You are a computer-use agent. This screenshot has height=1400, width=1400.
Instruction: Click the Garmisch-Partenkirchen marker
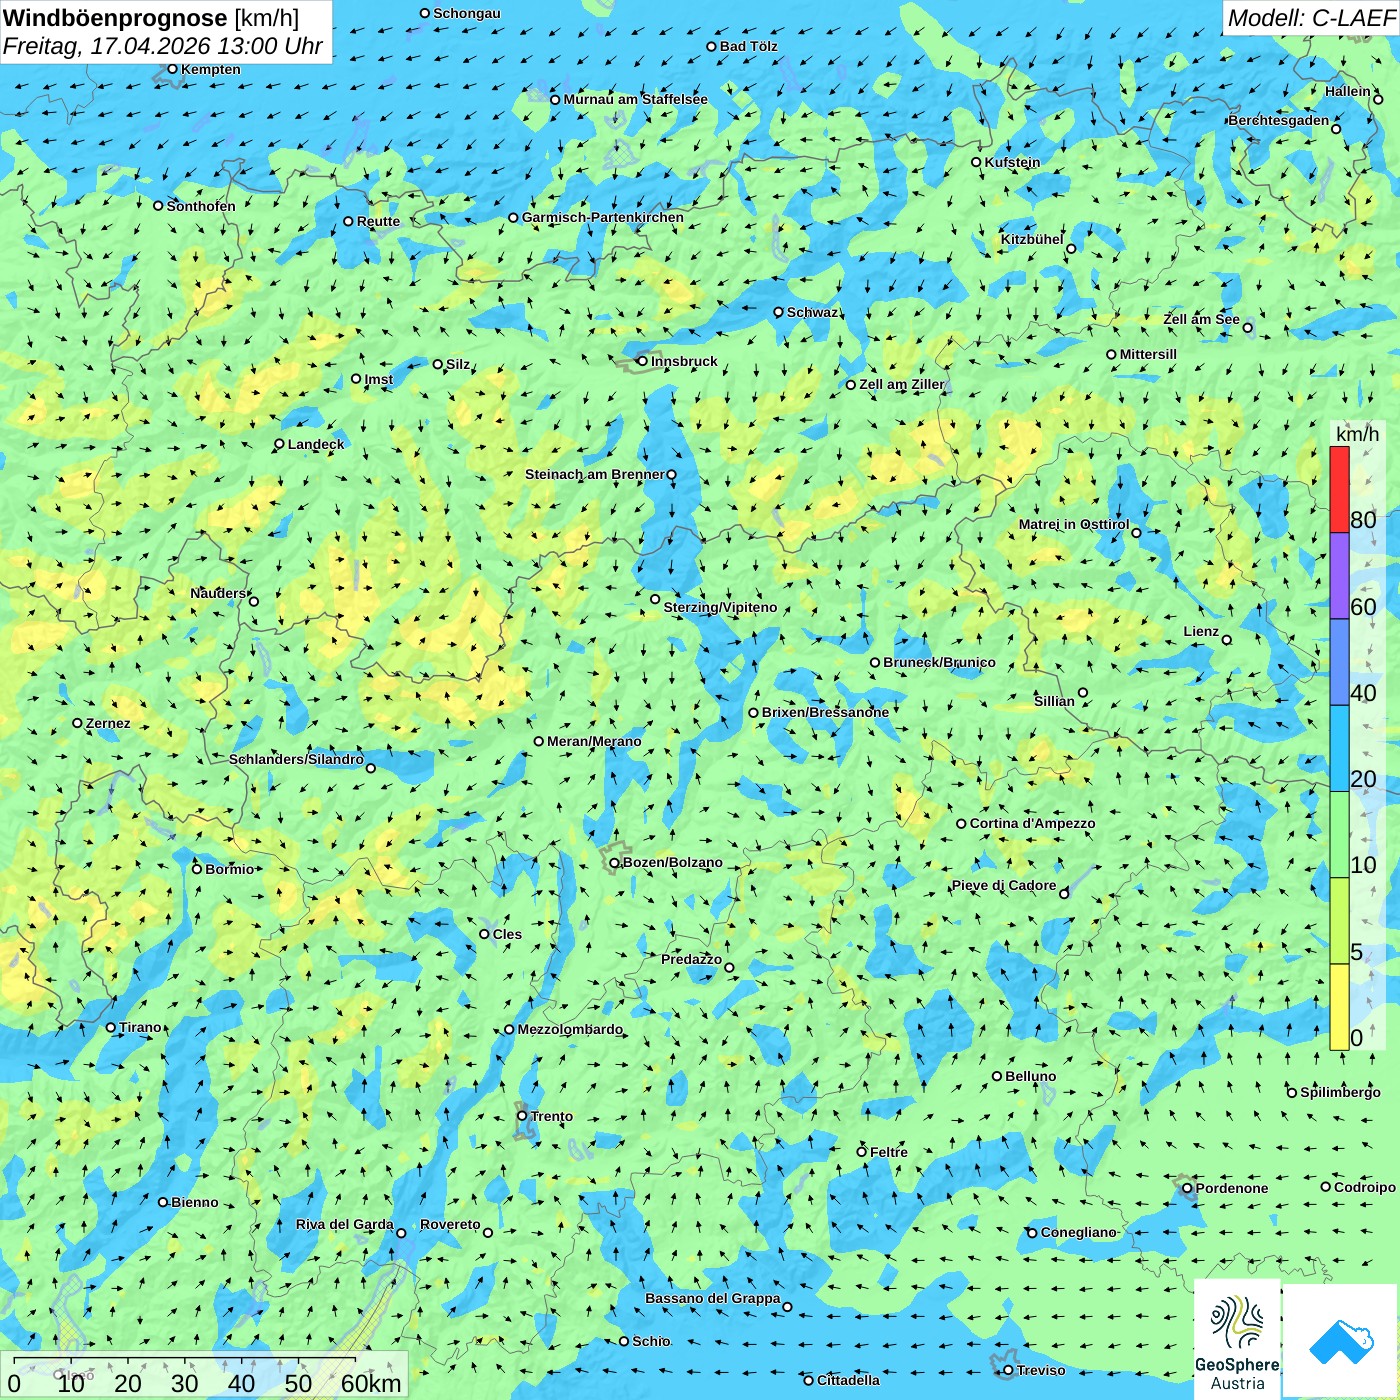[514, 217]
